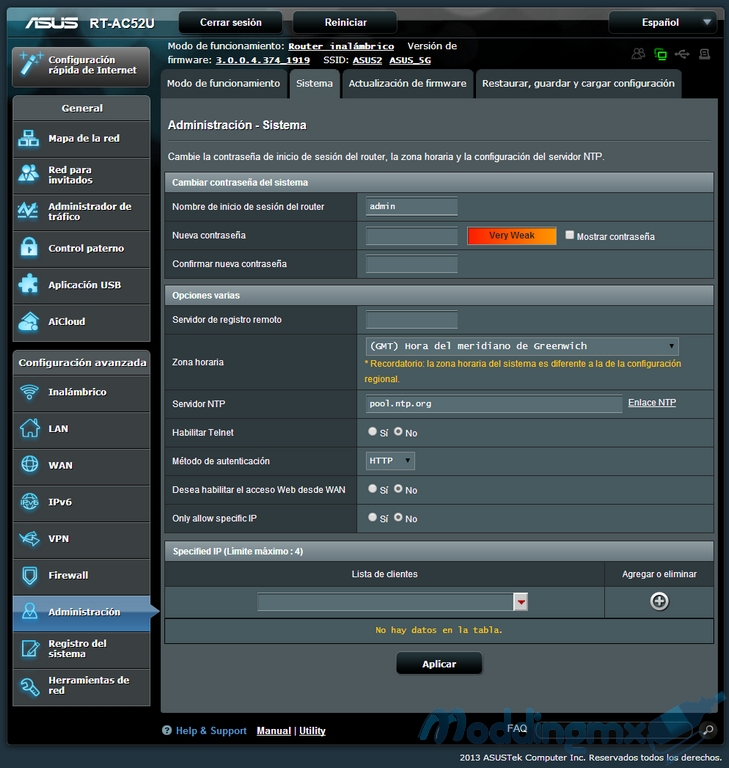The height and width of the screenshot is (768, 729).
Task: Click the USB status icon in header
Action: click(x=682, y=53)
